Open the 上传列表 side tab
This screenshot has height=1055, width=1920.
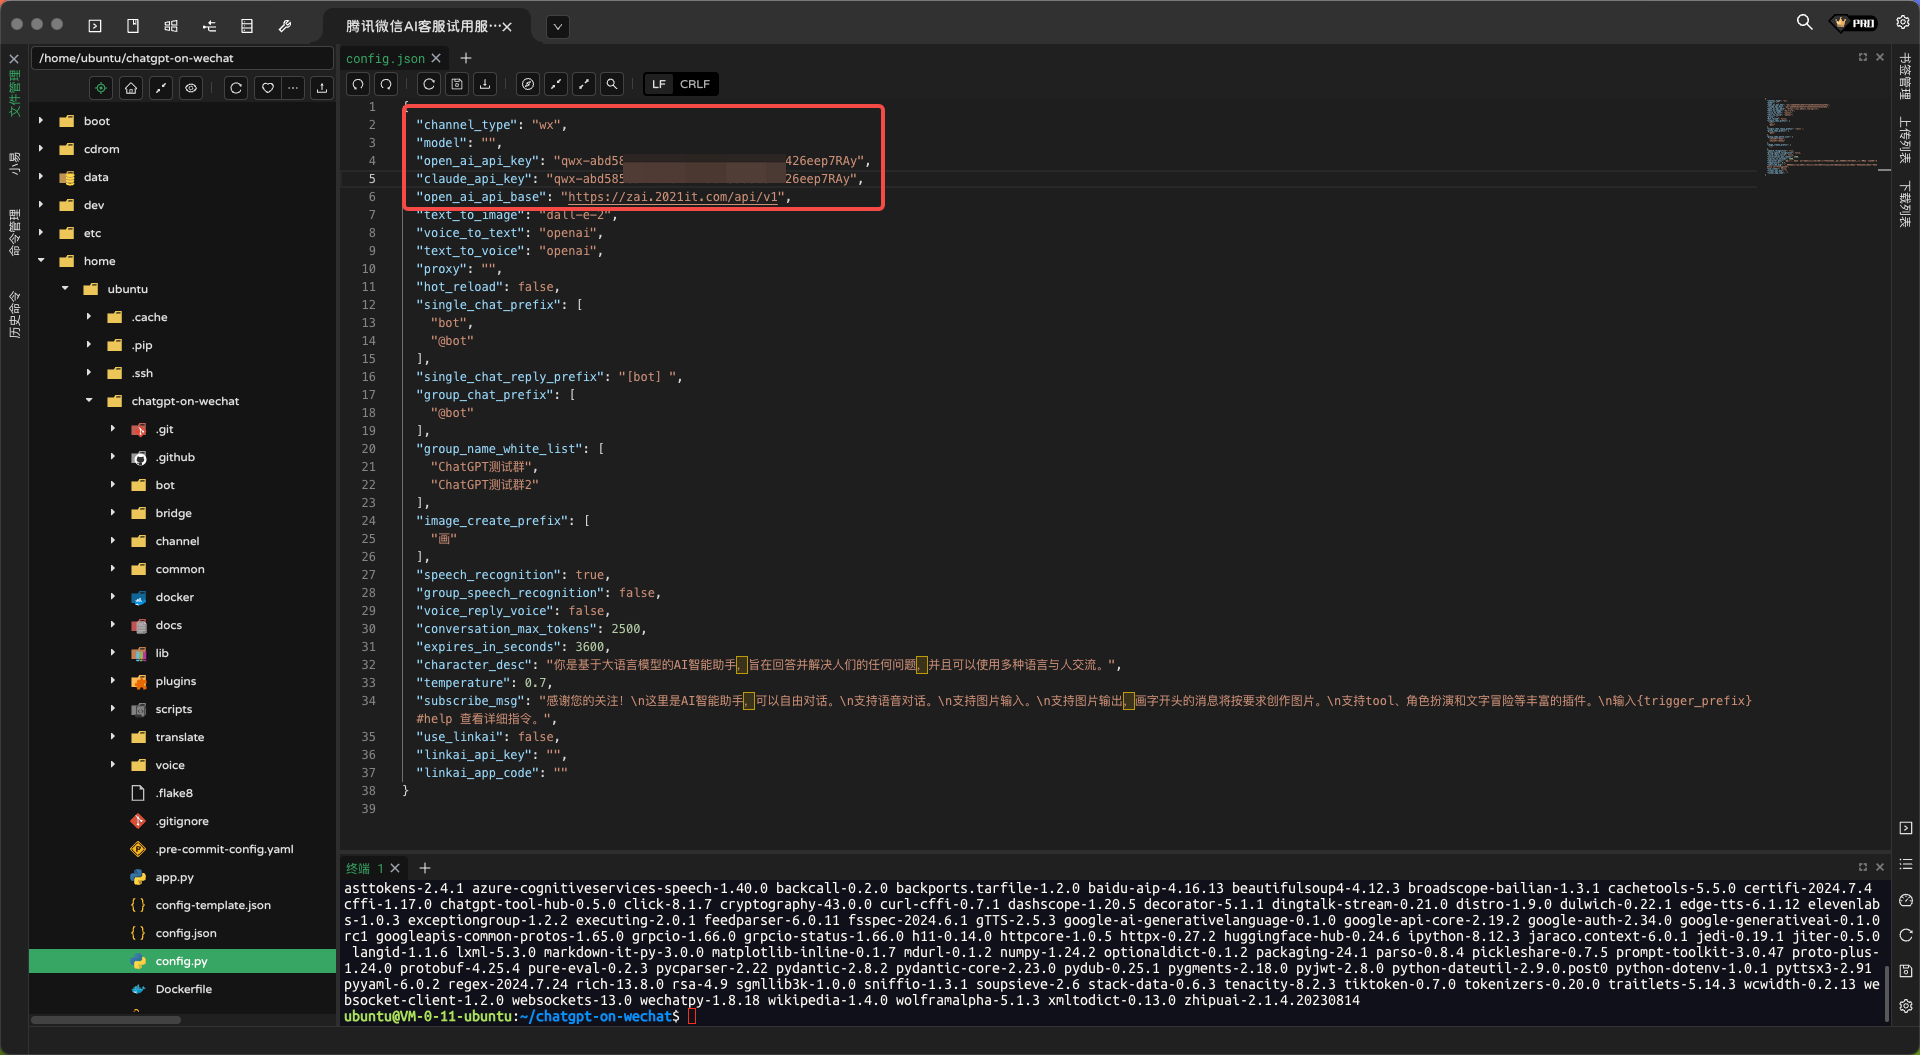pos(1905,140)
